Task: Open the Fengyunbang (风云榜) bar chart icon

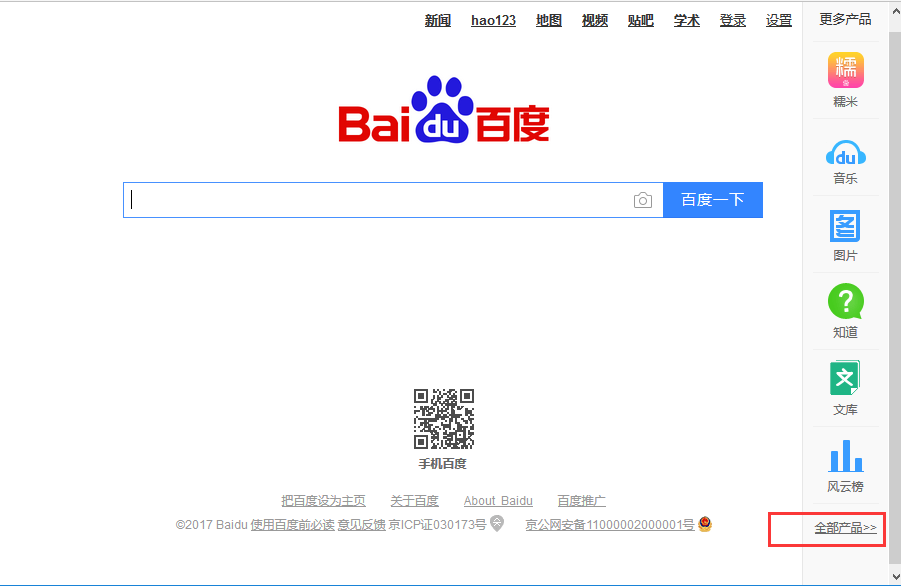Action: 845,456
